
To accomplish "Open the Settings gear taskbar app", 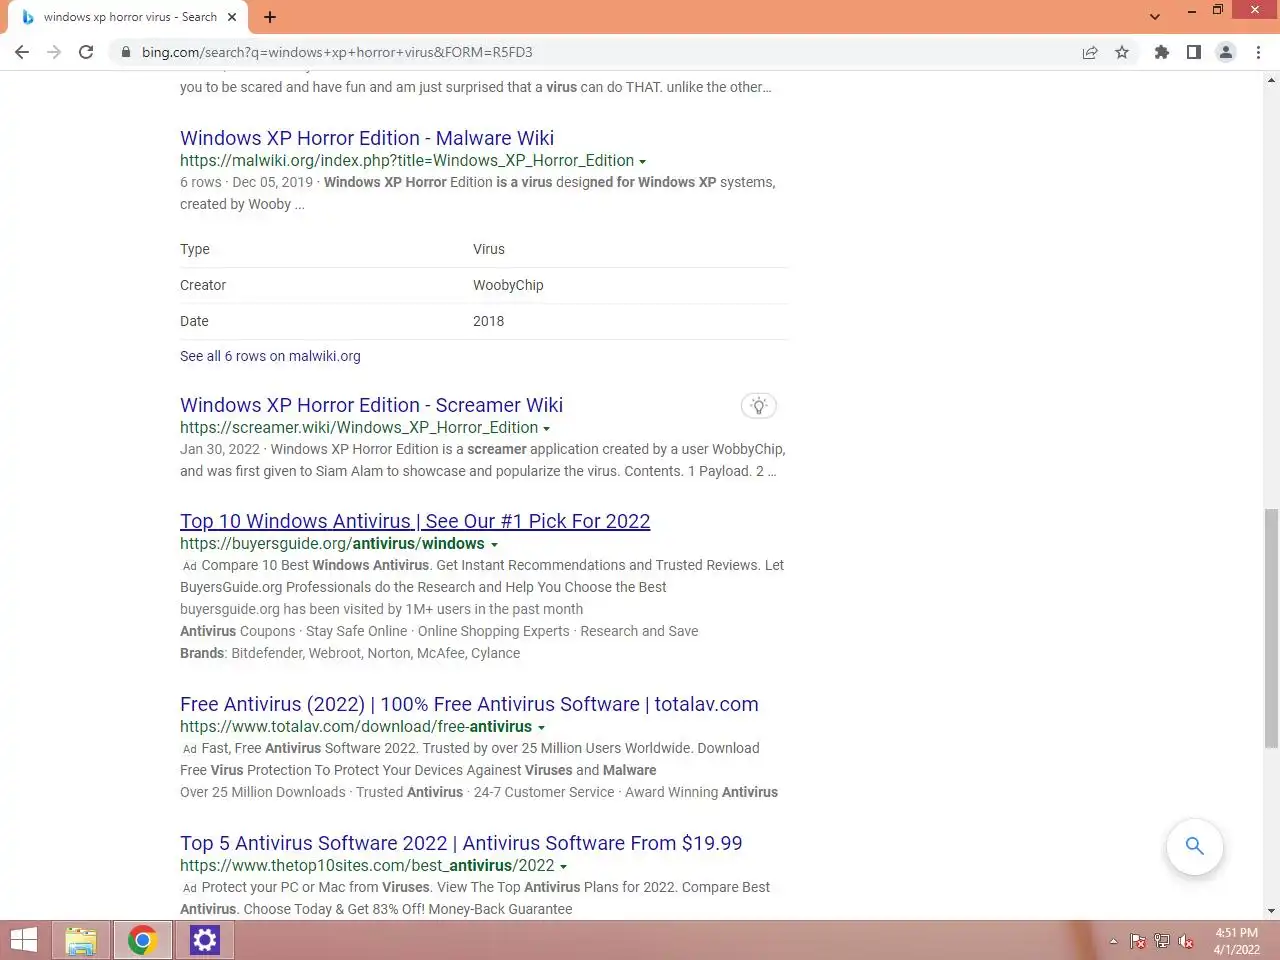I will tap(204, 940).
